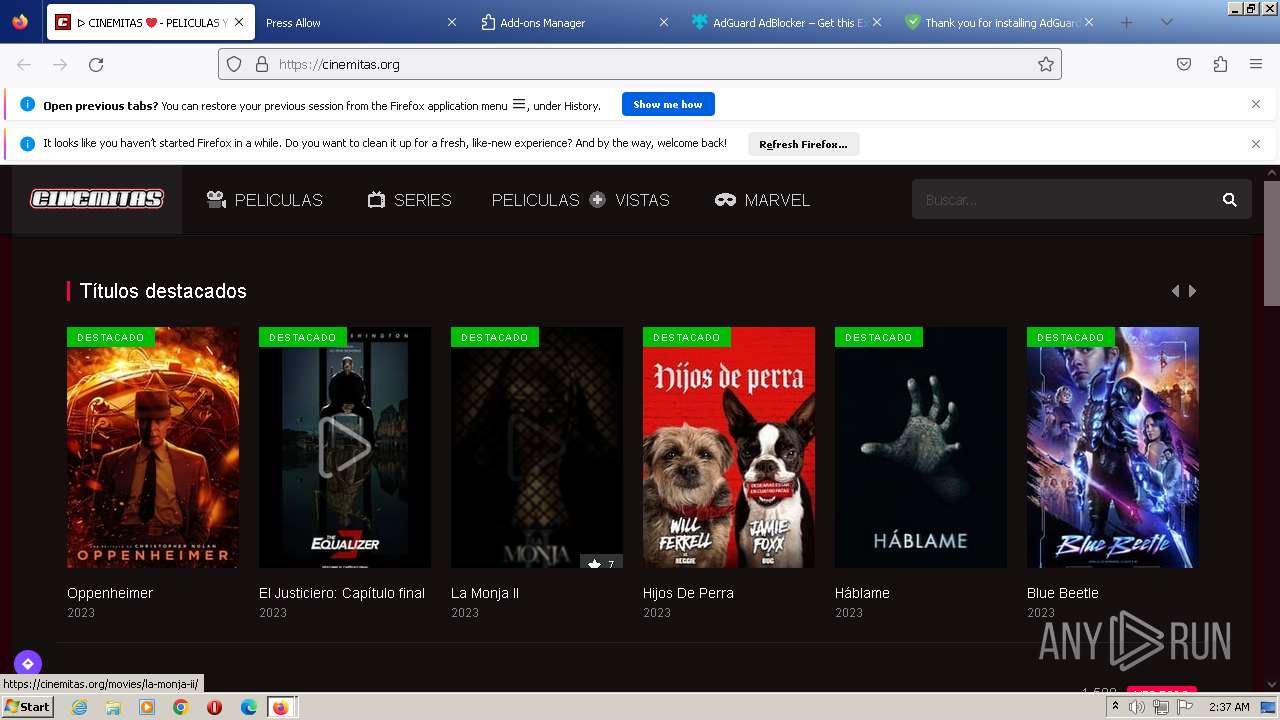Click the Show me how button
This screenshot has width=1280, height=720.
click(x=668, y=104)
